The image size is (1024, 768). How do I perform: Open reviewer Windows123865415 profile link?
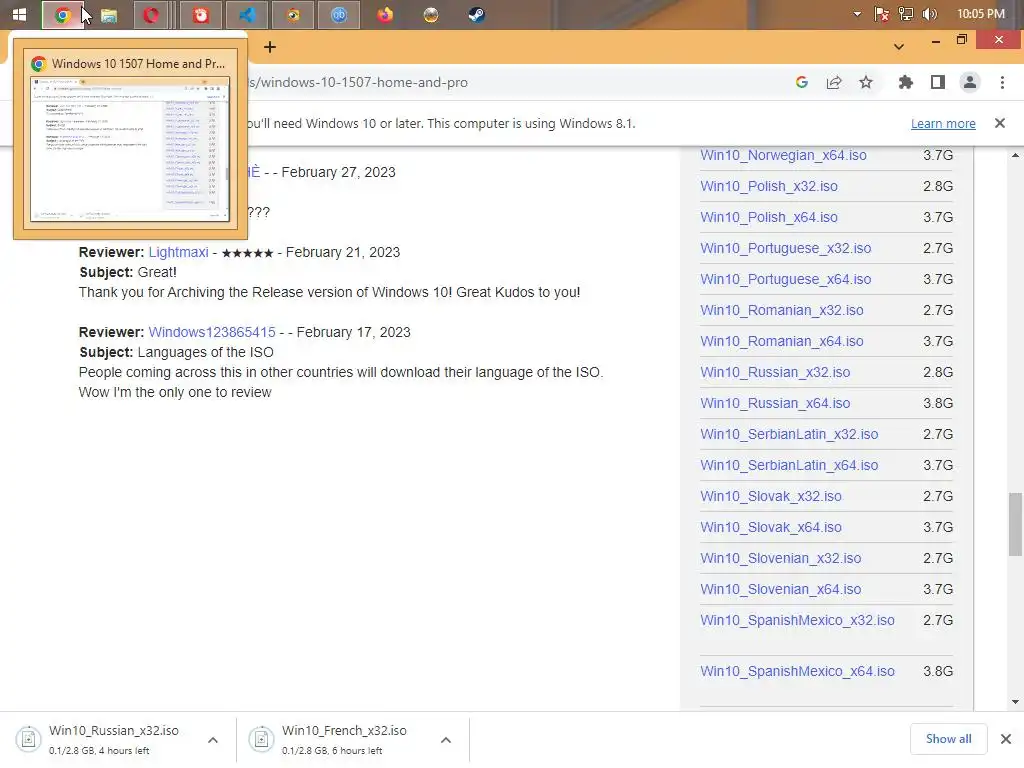point(212,332)
